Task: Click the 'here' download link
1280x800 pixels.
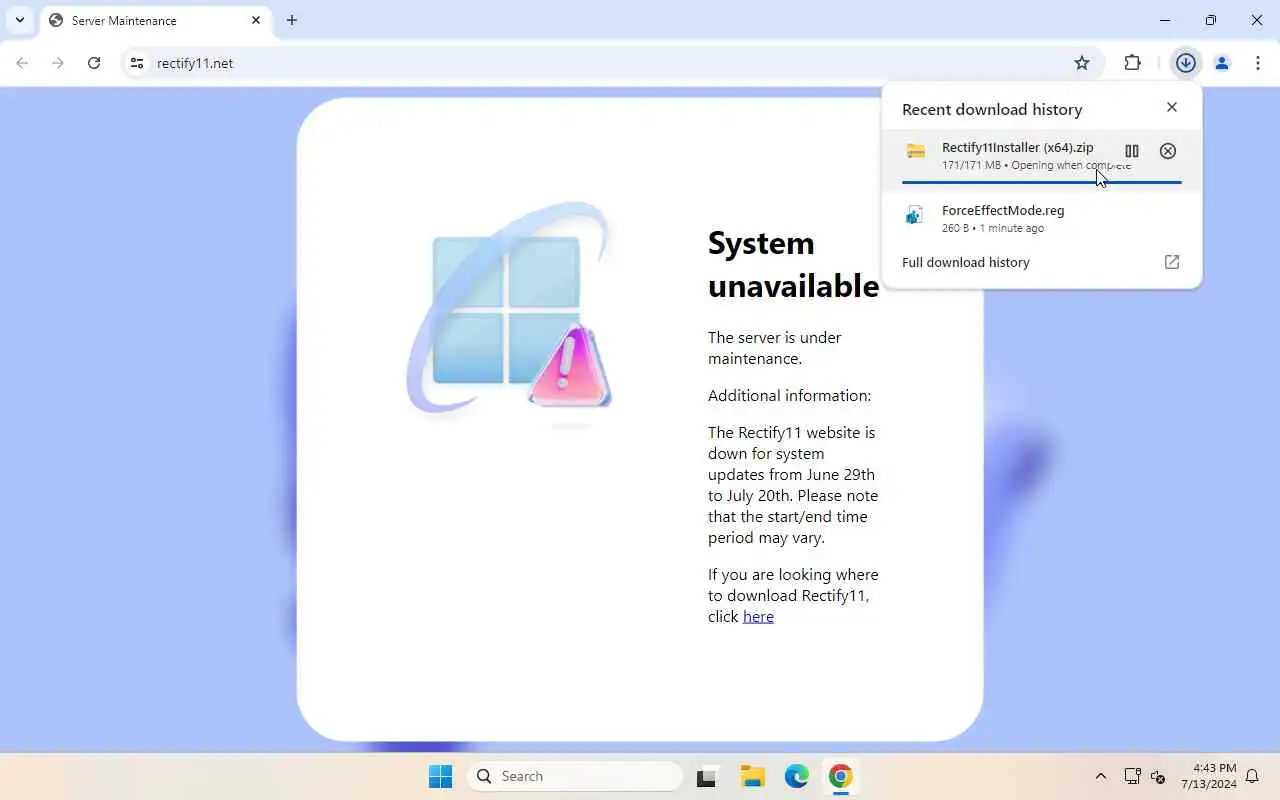Action: pos(758,616)
